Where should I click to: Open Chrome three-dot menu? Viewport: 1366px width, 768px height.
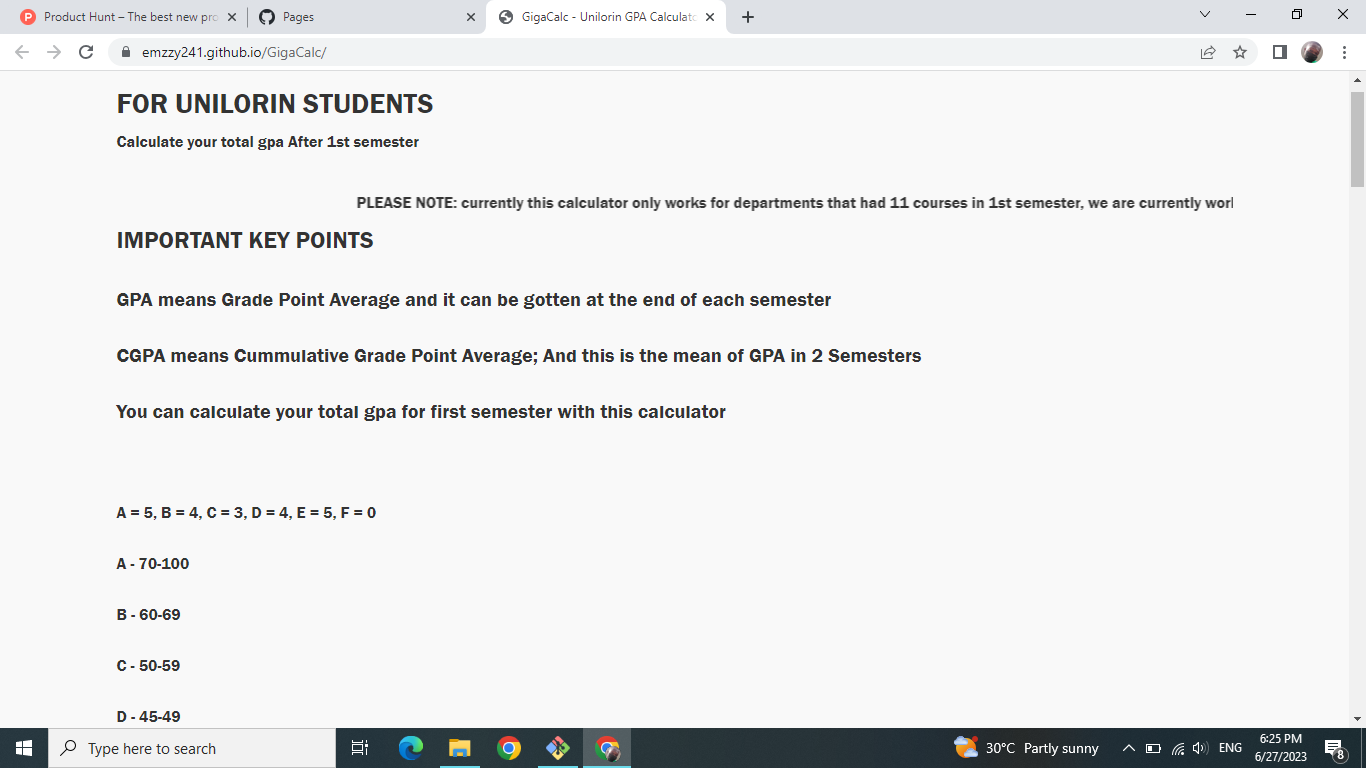(1344, 52)
